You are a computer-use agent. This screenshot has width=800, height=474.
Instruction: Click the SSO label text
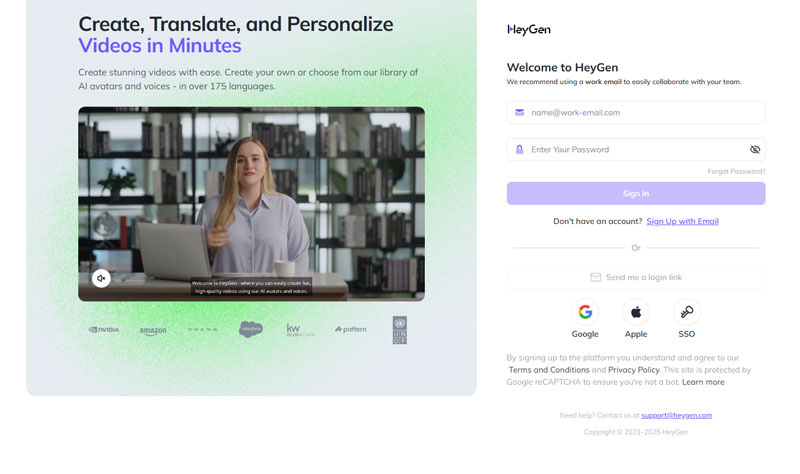pos(687,334)
